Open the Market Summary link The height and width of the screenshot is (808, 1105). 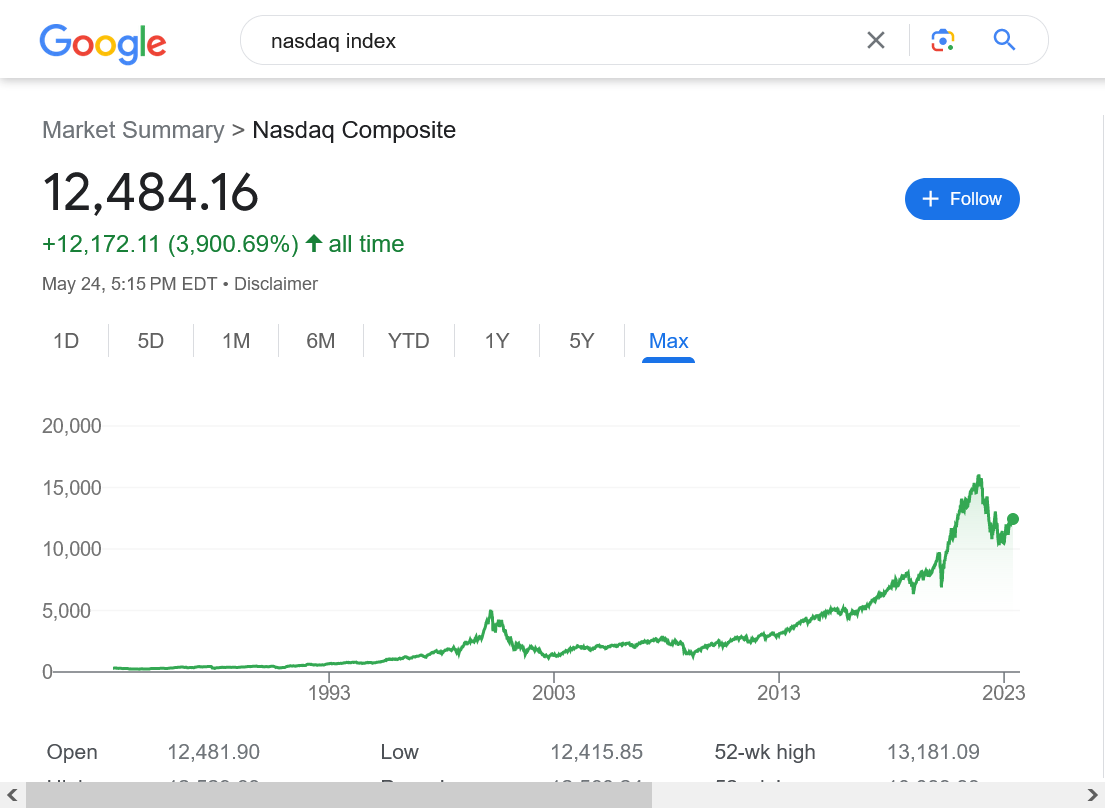pos(133,130)
